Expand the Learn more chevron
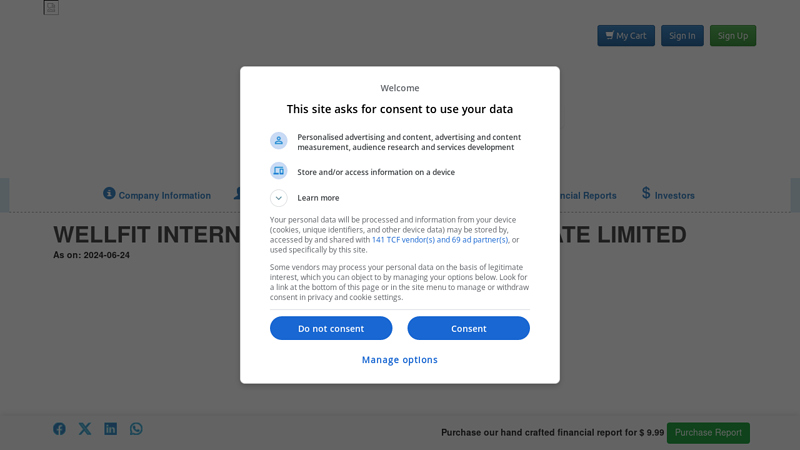The image size is (800, 450). [x=278, y=198]
